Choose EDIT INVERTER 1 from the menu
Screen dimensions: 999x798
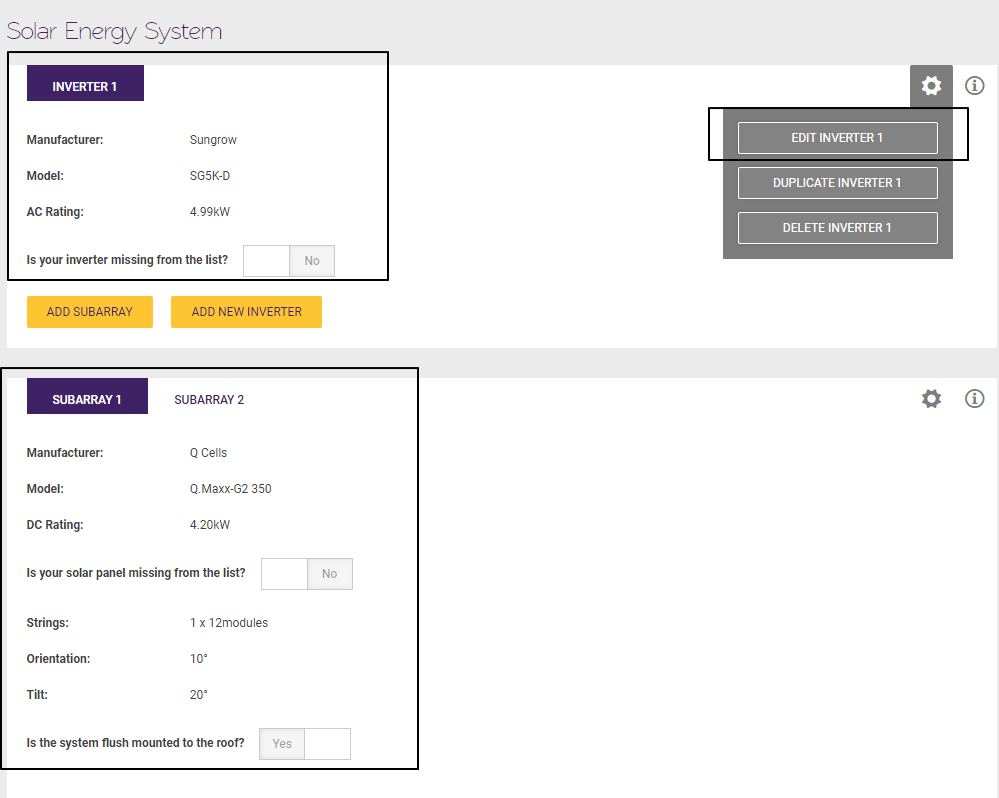tap(837, 137)
